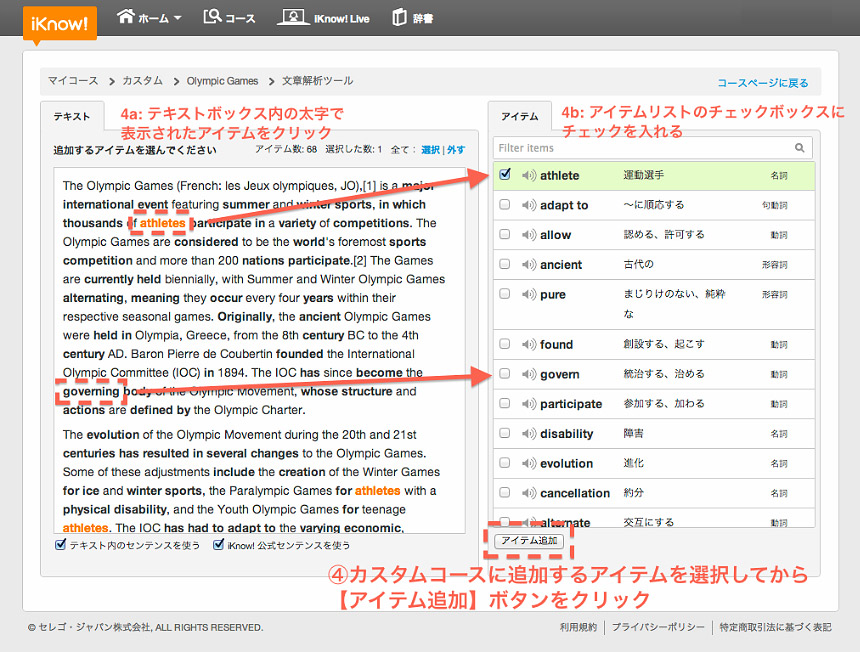Go to マイコース breadcrumb
860x652 pixels.
pos(73,81)
